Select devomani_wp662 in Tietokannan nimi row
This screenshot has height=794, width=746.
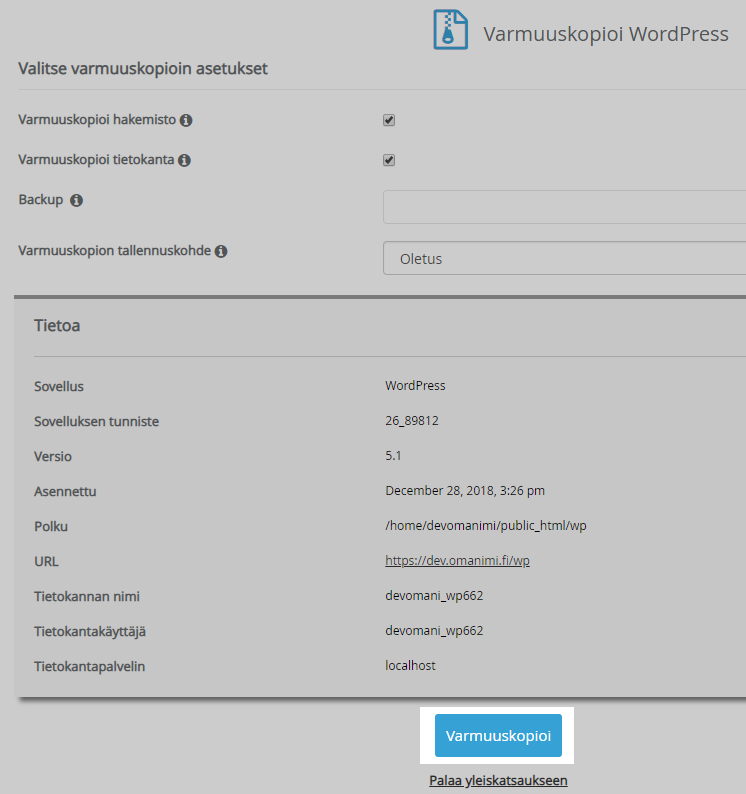(434, 596)
